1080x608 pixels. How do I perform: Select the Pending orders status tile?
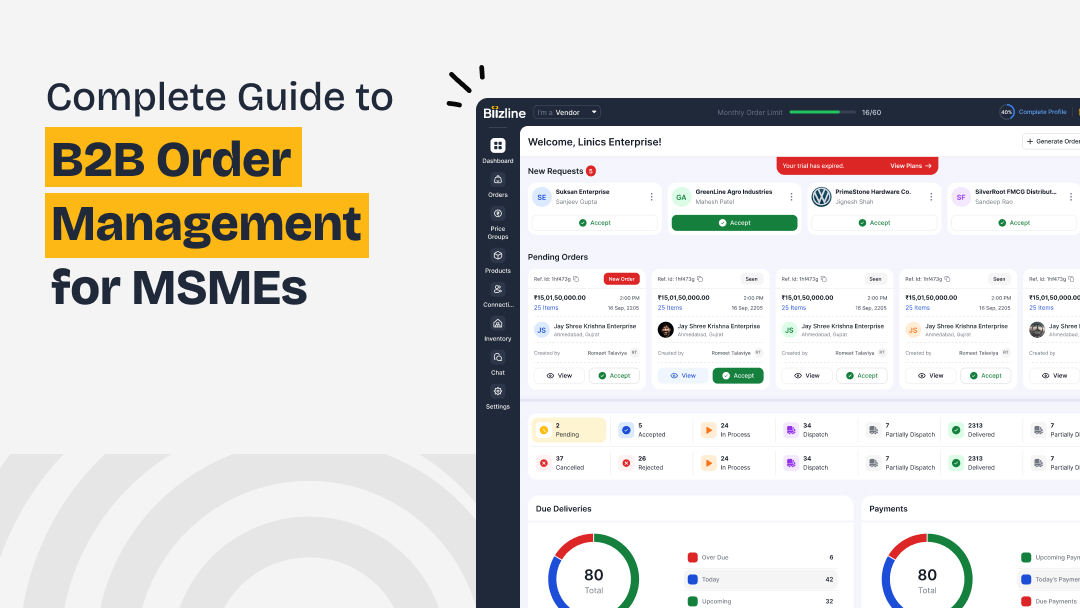coord(568,429)
